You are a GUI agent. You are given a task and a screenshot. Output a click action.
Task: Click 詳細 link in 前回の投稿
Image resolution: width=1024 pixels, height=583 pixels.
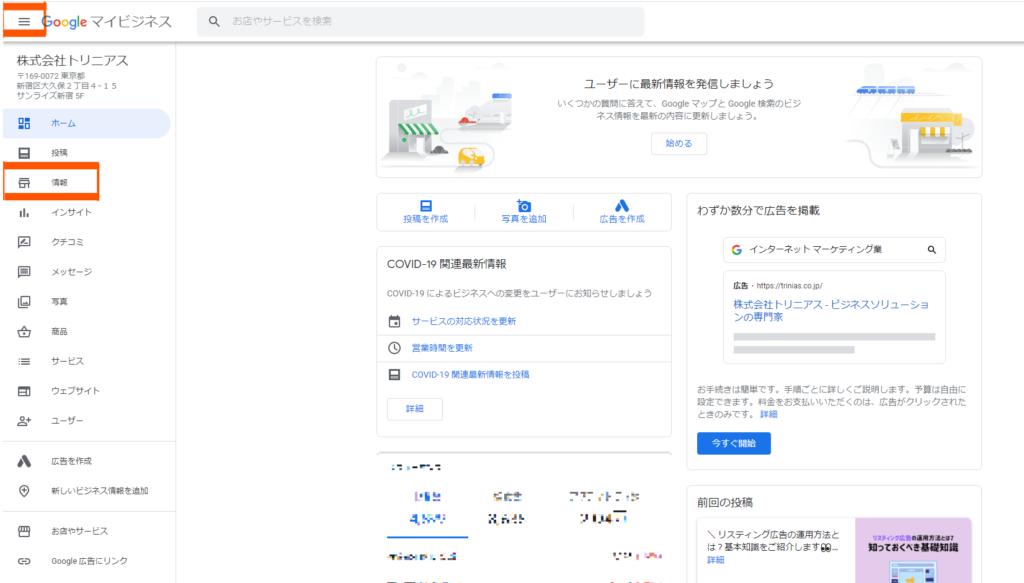pyautogui.click(x=716, y=560)
